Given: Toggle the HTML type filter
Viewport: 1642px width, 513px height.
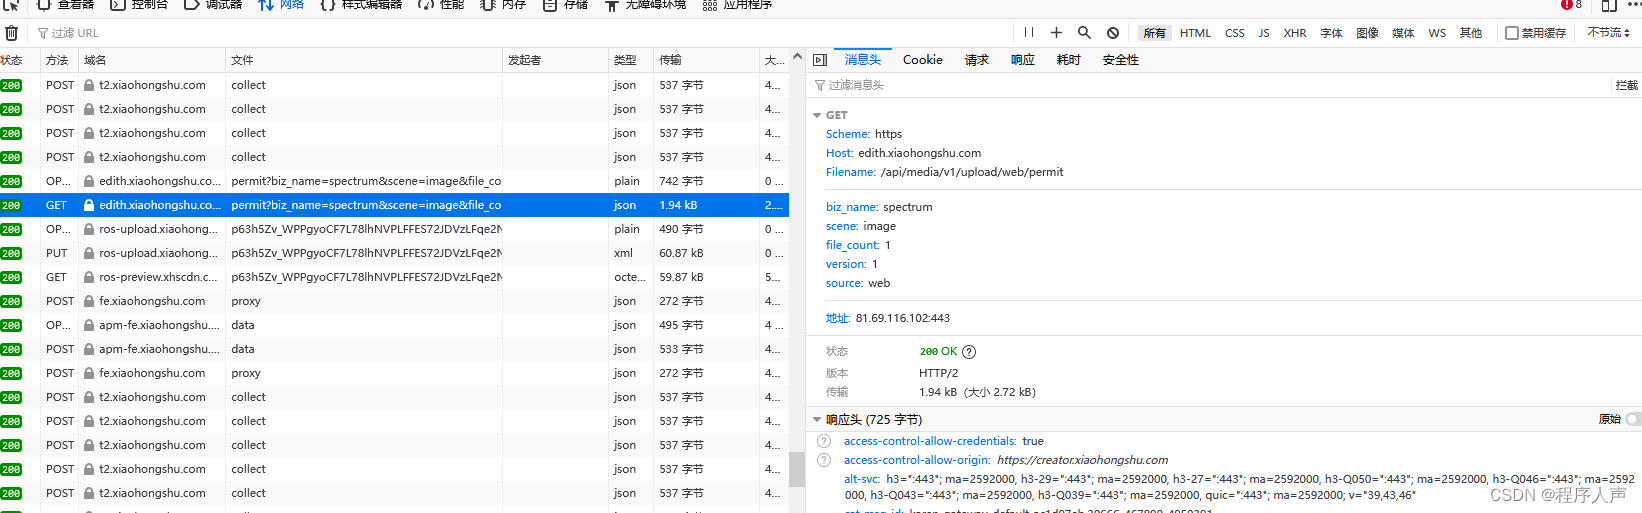Looking at the screenshot, I should coord(1195,33).
